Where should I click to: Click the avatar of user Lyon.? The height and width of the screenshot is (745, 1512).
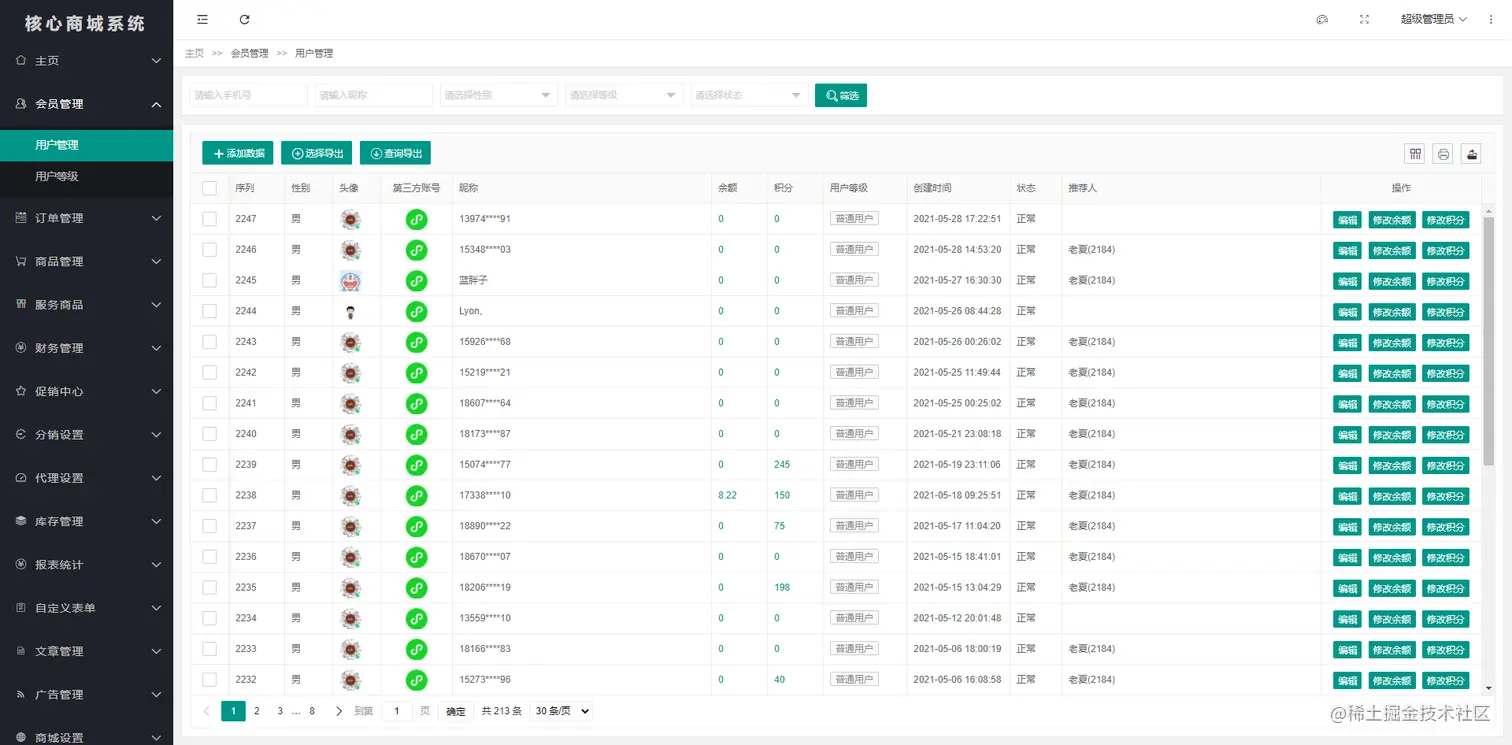click(x=350, y=312)
